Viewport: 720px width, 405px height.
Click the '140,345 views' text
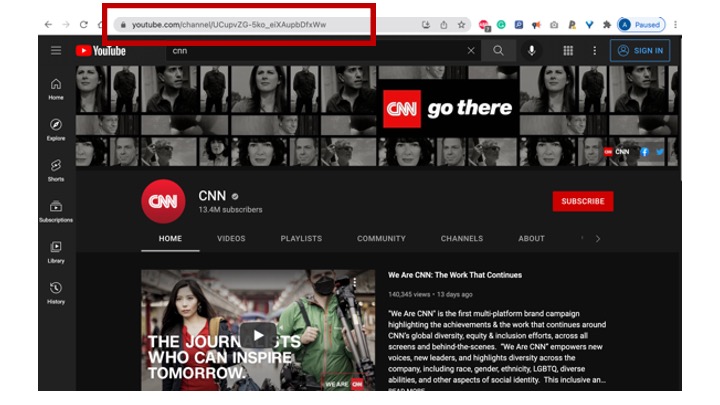409,294
